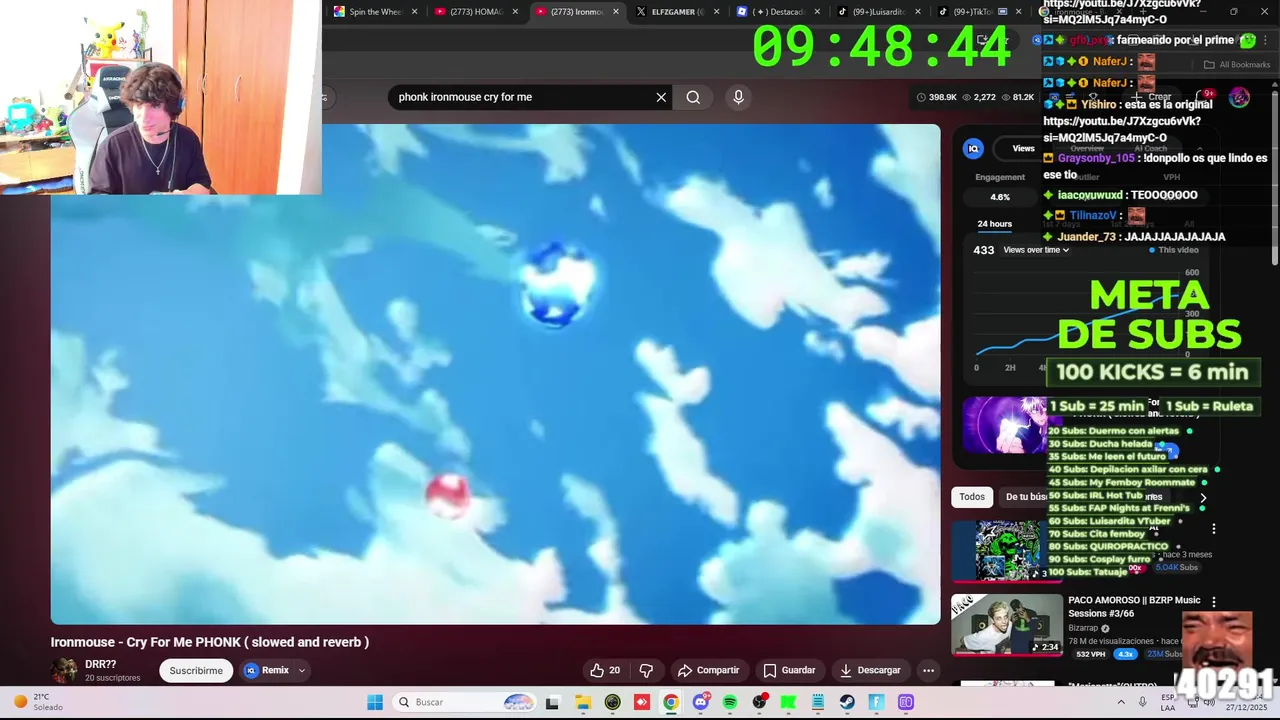Open the YouTube account avatar menu
This screenshot has width=1280, height=720.
[1239, 97]
